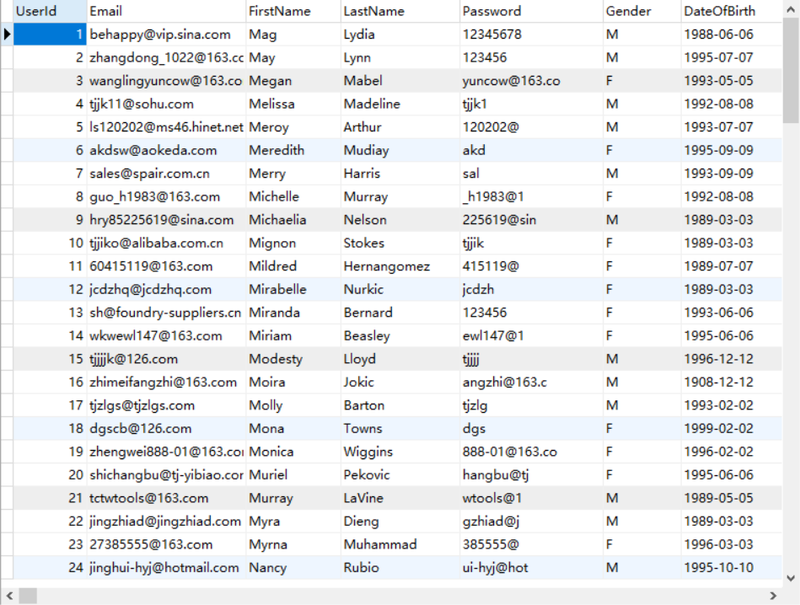The image size is (800, 605).
Task: Select the email sales@spair.com.cn
Action: coord(166,173)
